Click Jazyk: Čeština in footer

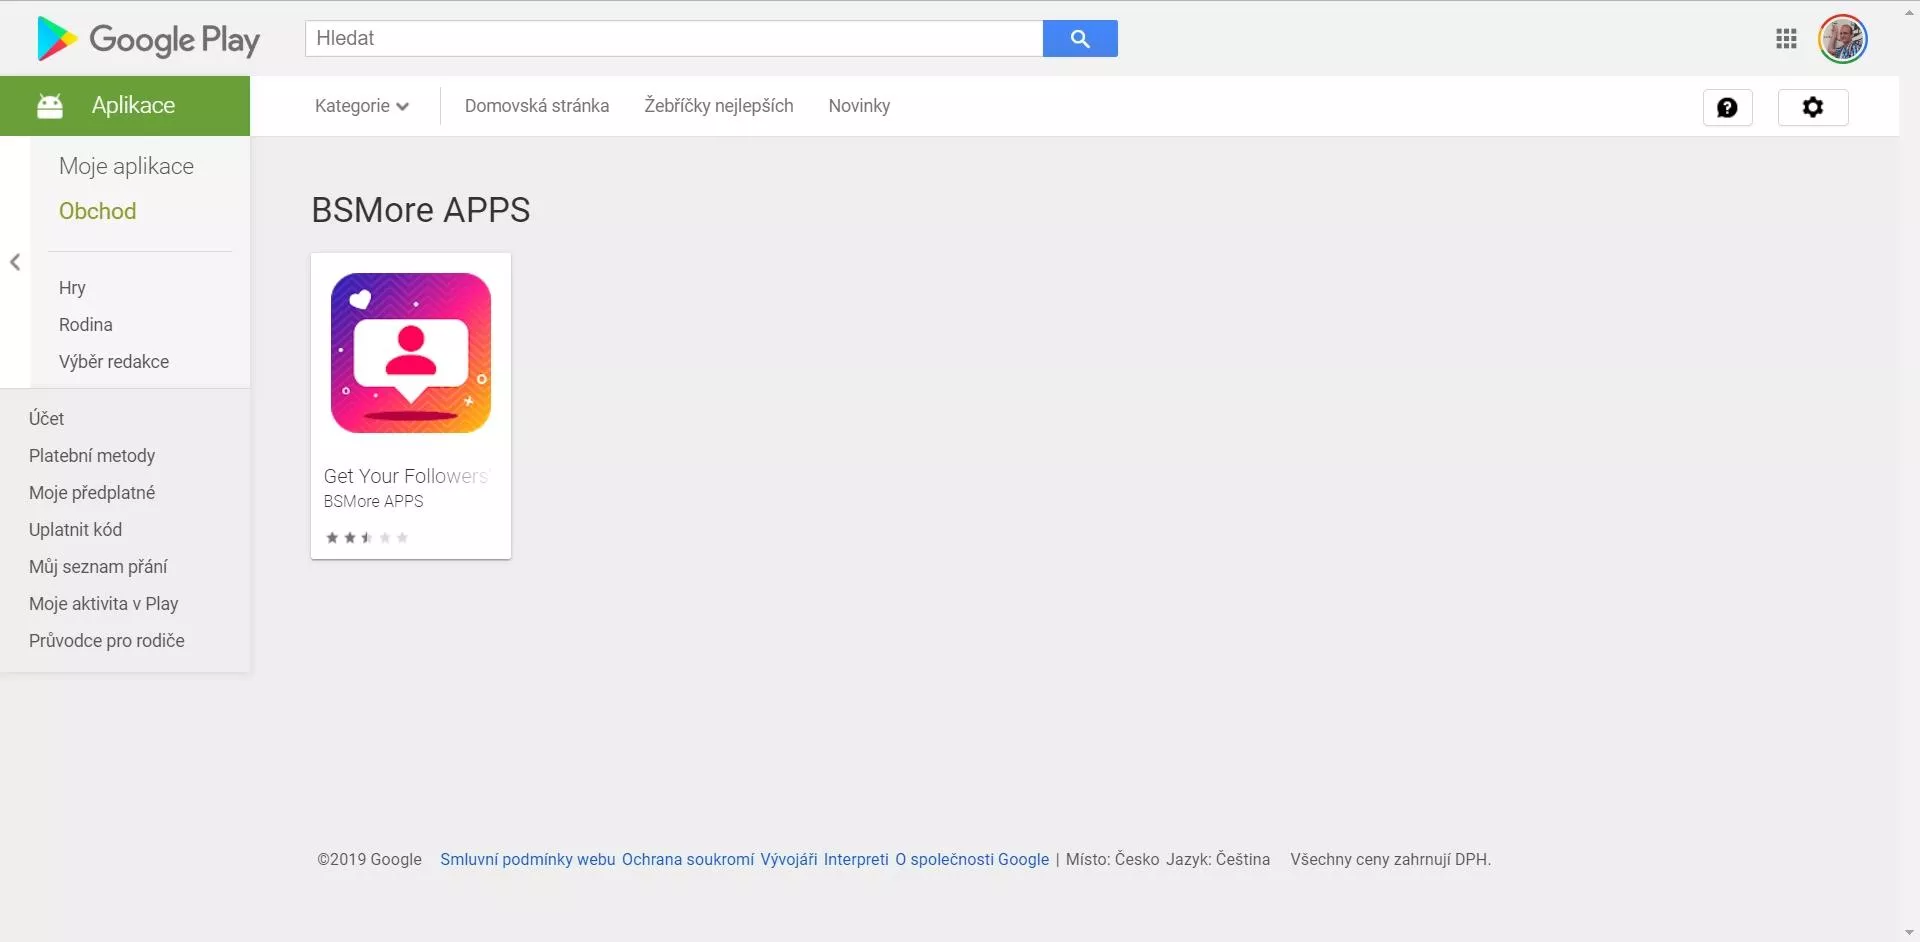1218,860
